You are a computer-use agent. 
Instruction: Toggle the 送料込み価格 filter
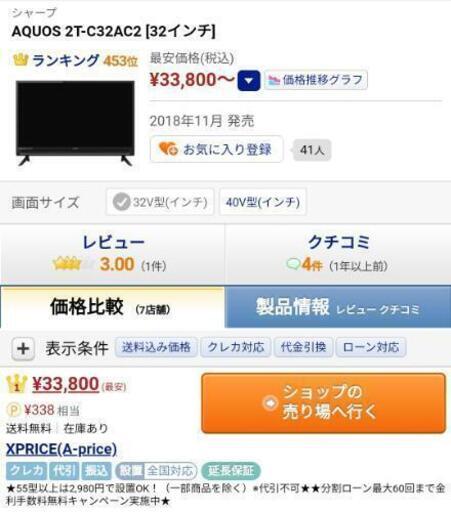pos(156,347)
